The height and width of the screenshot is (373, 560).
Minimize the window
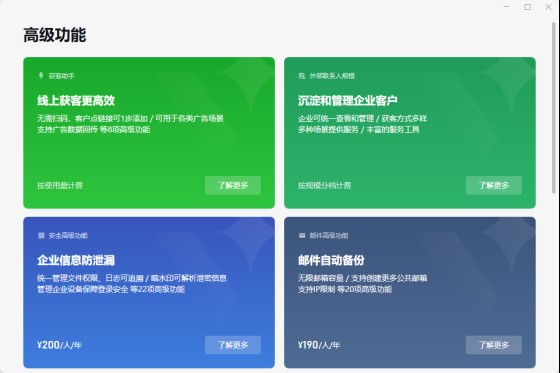507,7
